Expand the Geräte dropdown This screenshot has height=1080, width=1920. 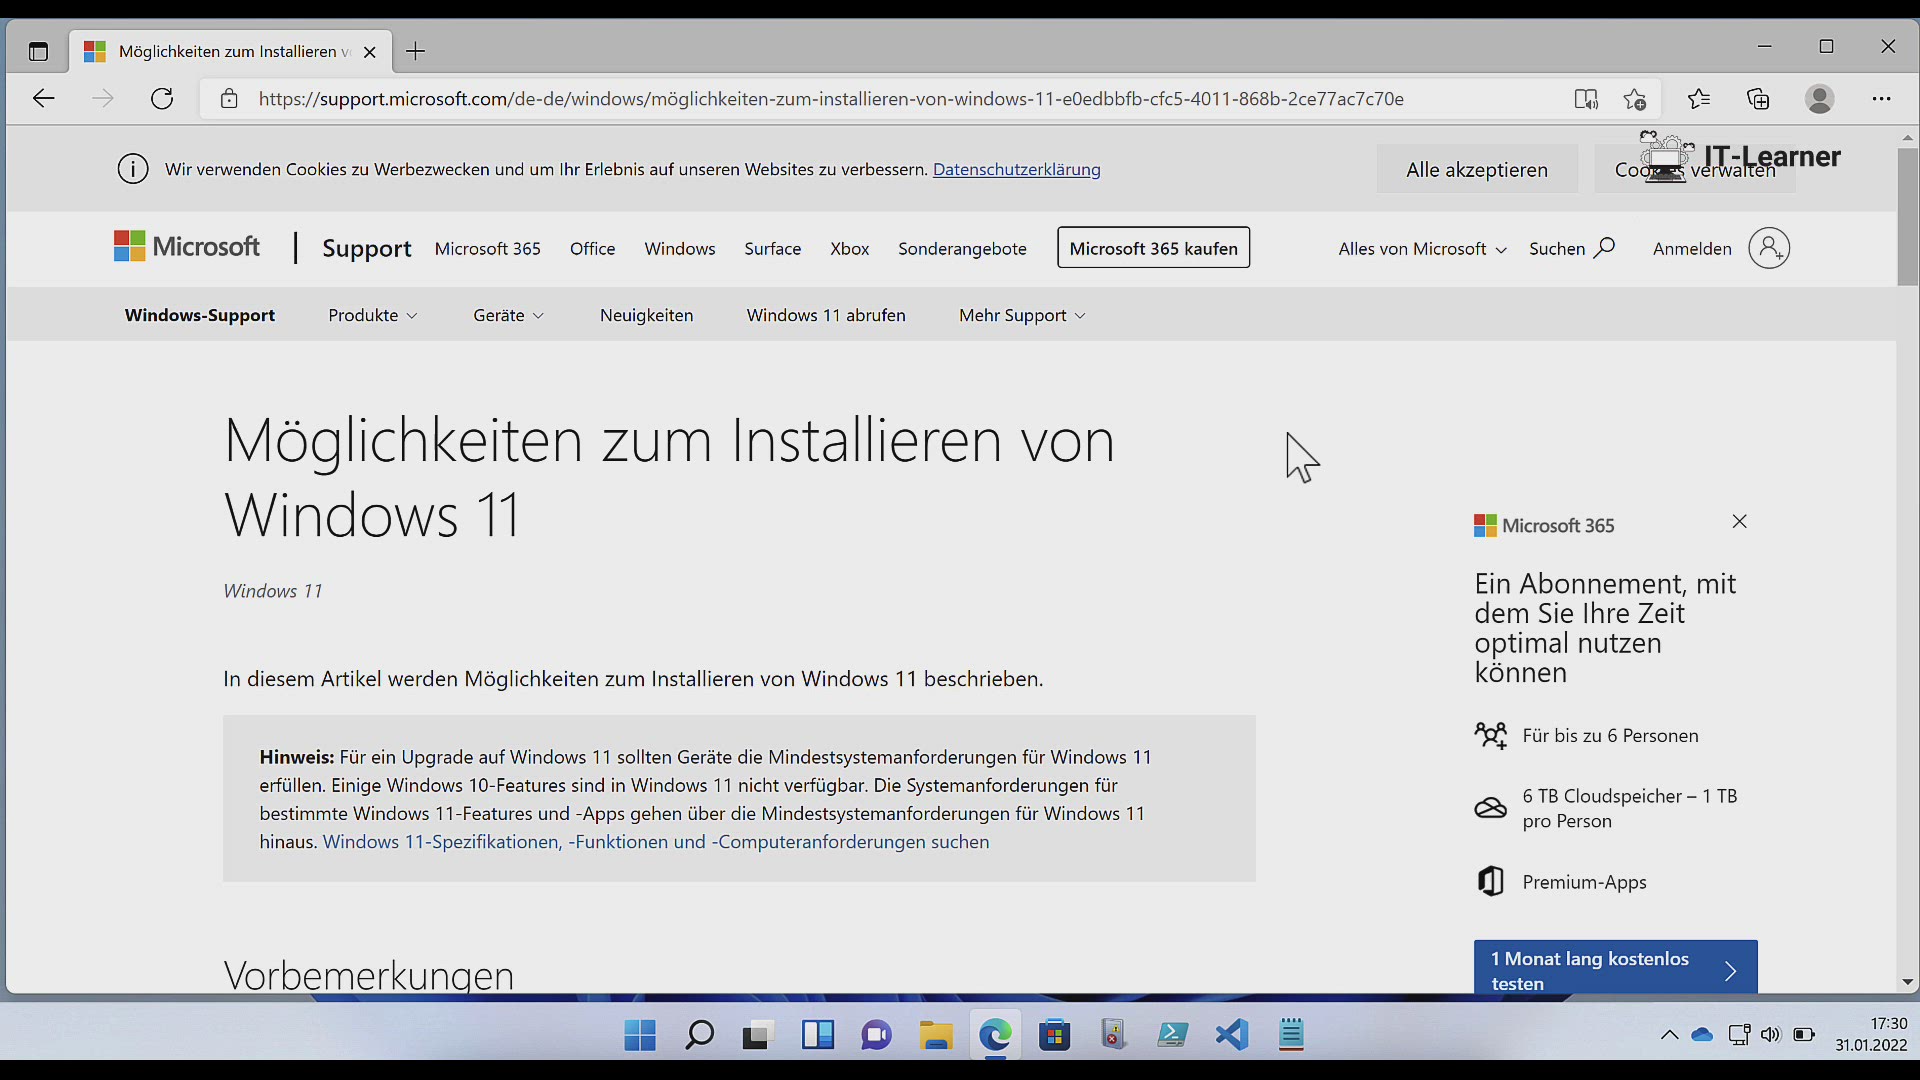509,315
